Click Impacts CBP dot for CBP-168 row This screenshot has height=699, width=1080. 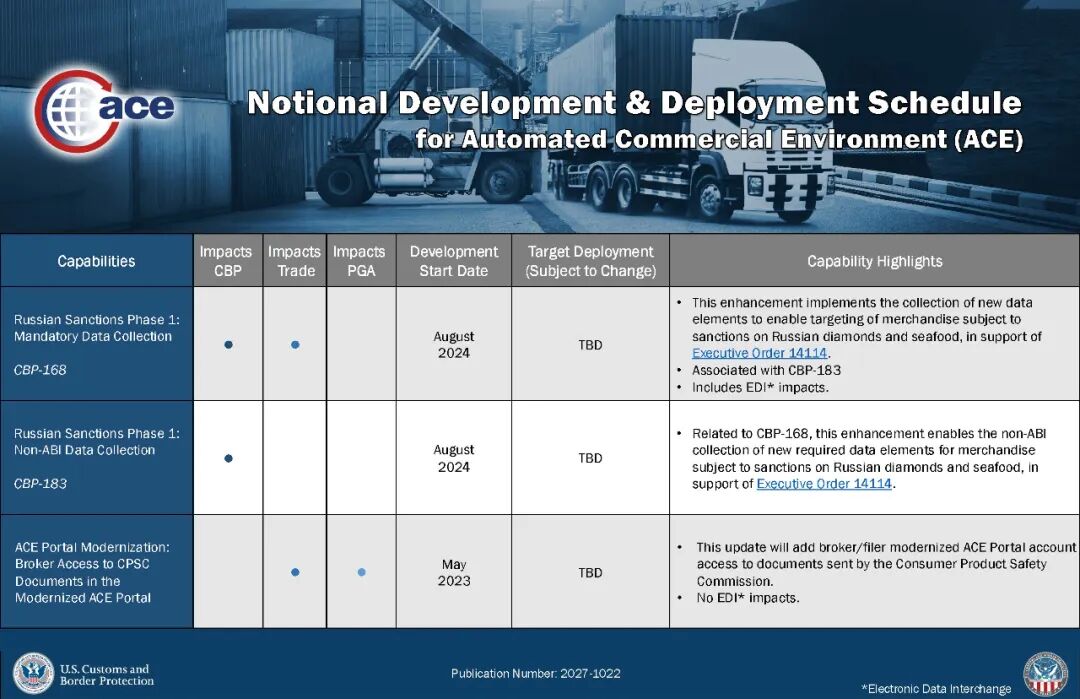(229, 344)
